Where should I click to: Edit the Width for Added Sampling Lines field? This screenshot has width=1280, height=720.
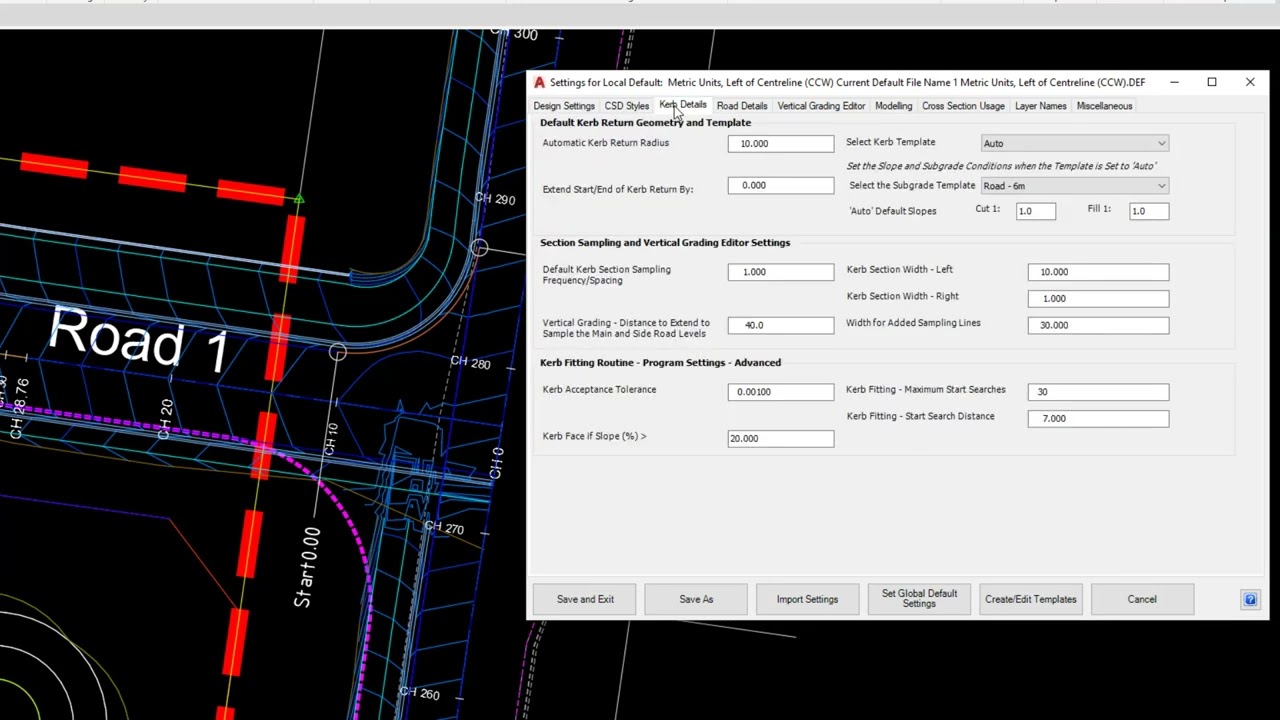pos(1098,325)
